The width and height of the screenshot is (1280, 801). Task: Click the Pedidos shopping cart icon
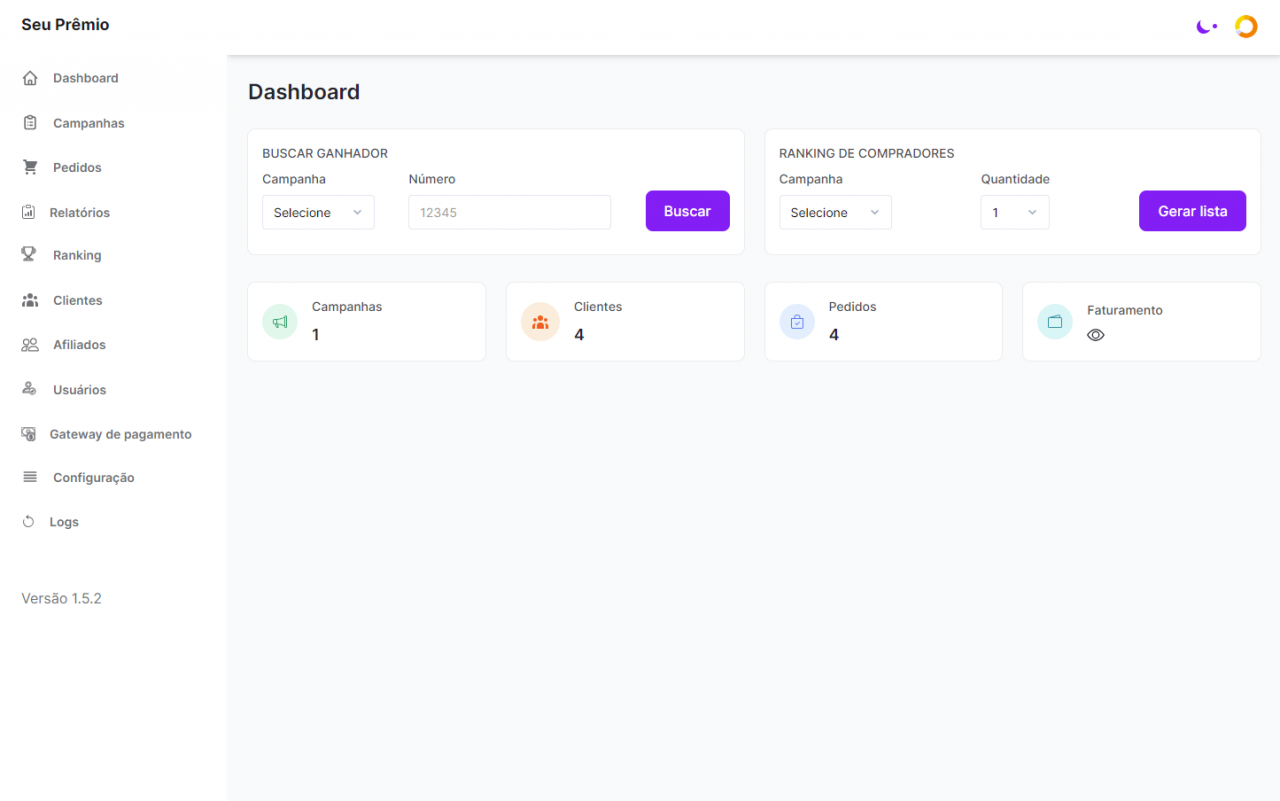(x=30, y=167)
